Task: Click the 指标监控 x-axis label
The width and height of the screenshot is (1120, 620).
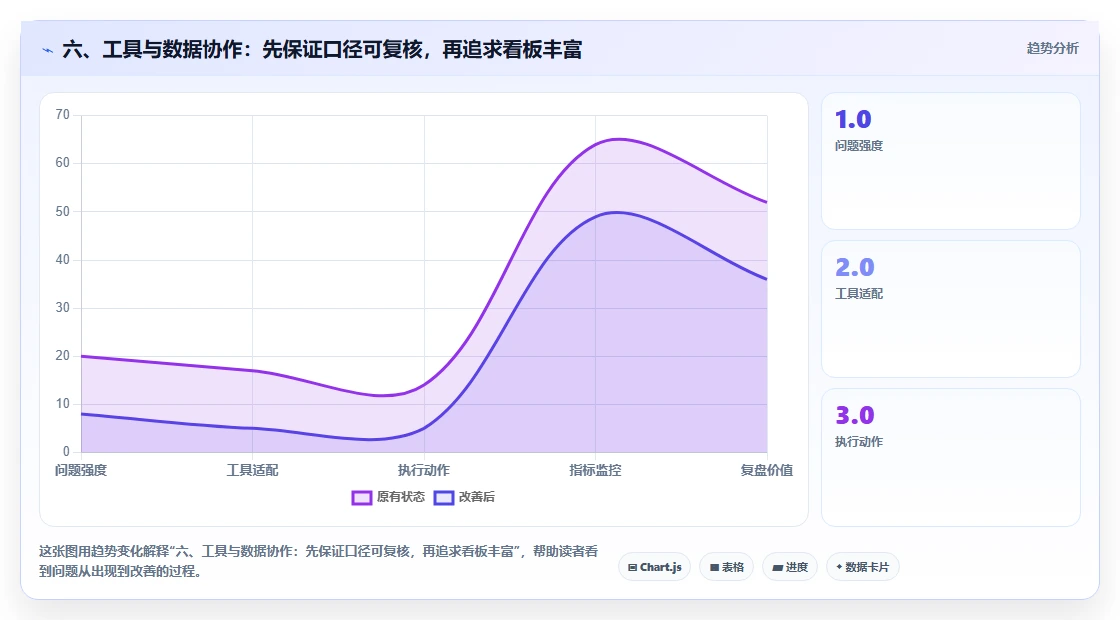Action: pyautogui.click(x=595, y=470)
